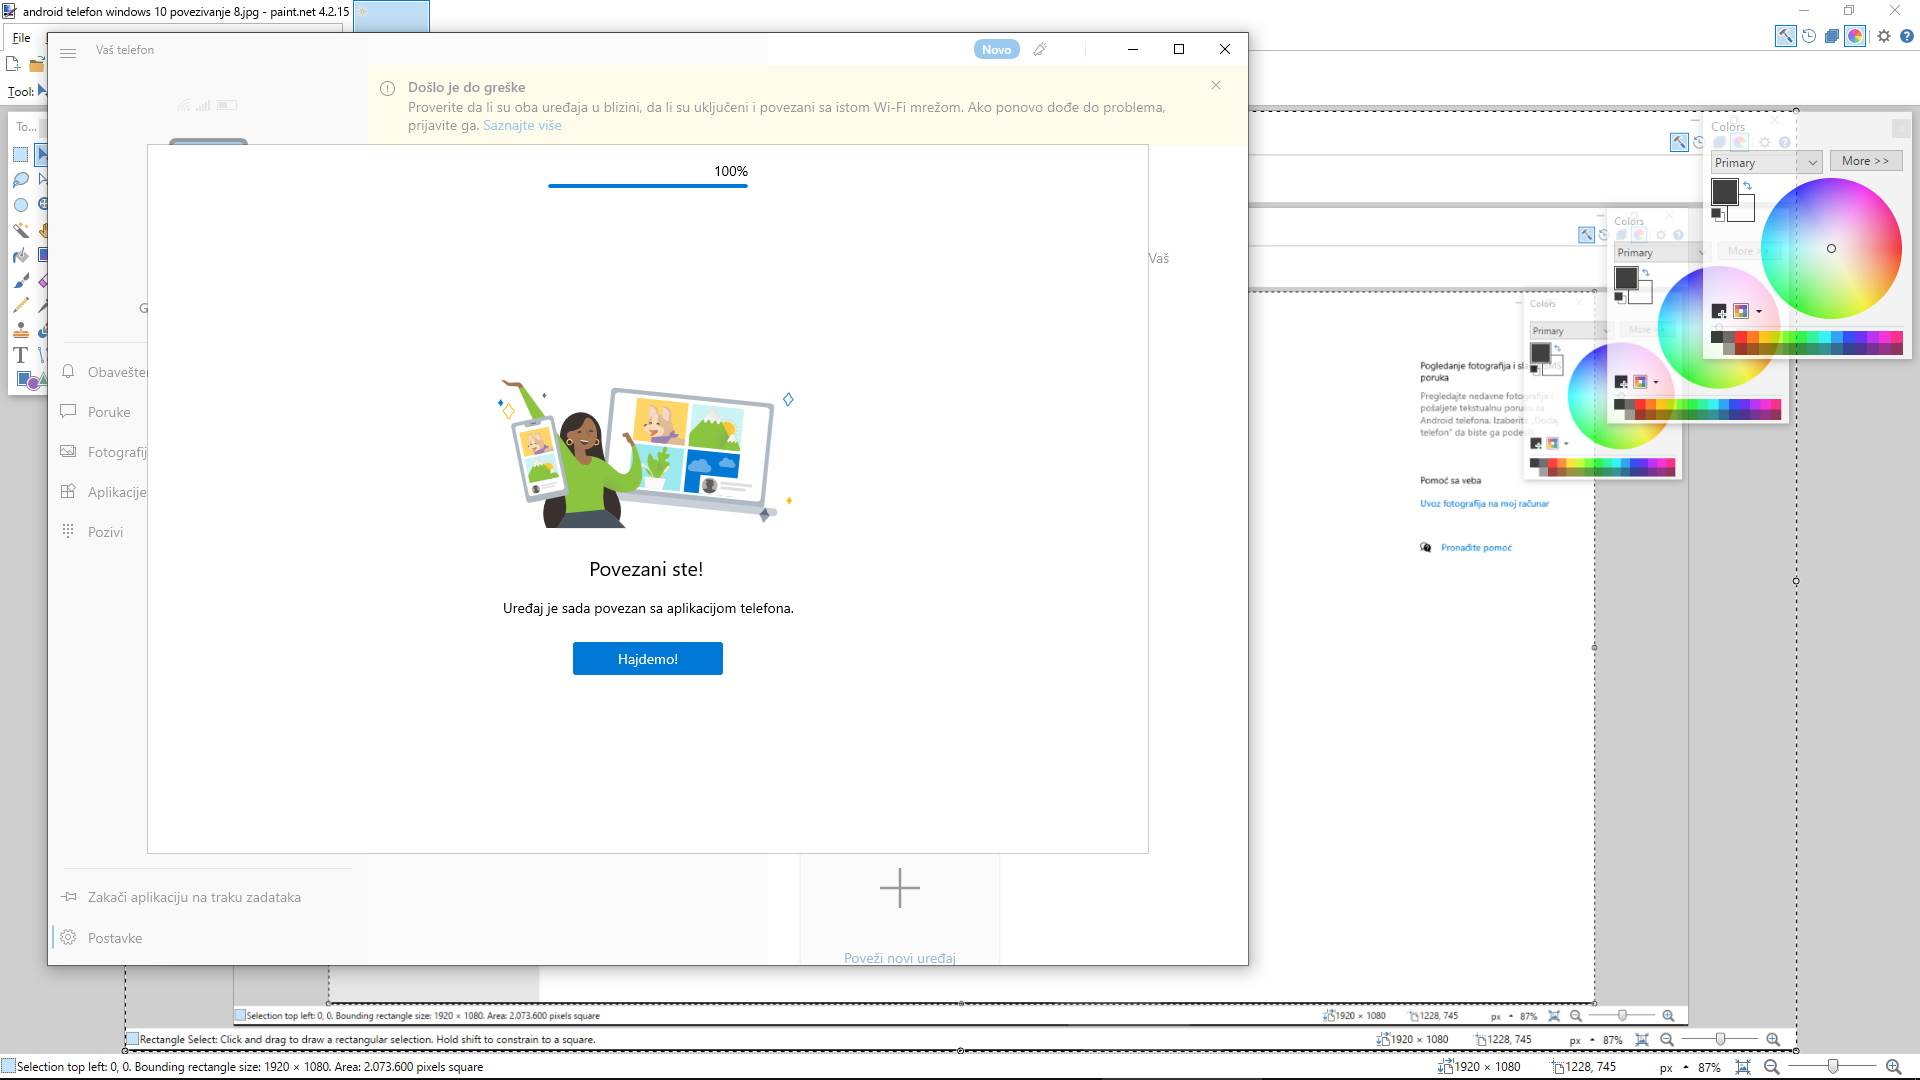Toggle the History window with the clock icon

tap(1809, 36)
